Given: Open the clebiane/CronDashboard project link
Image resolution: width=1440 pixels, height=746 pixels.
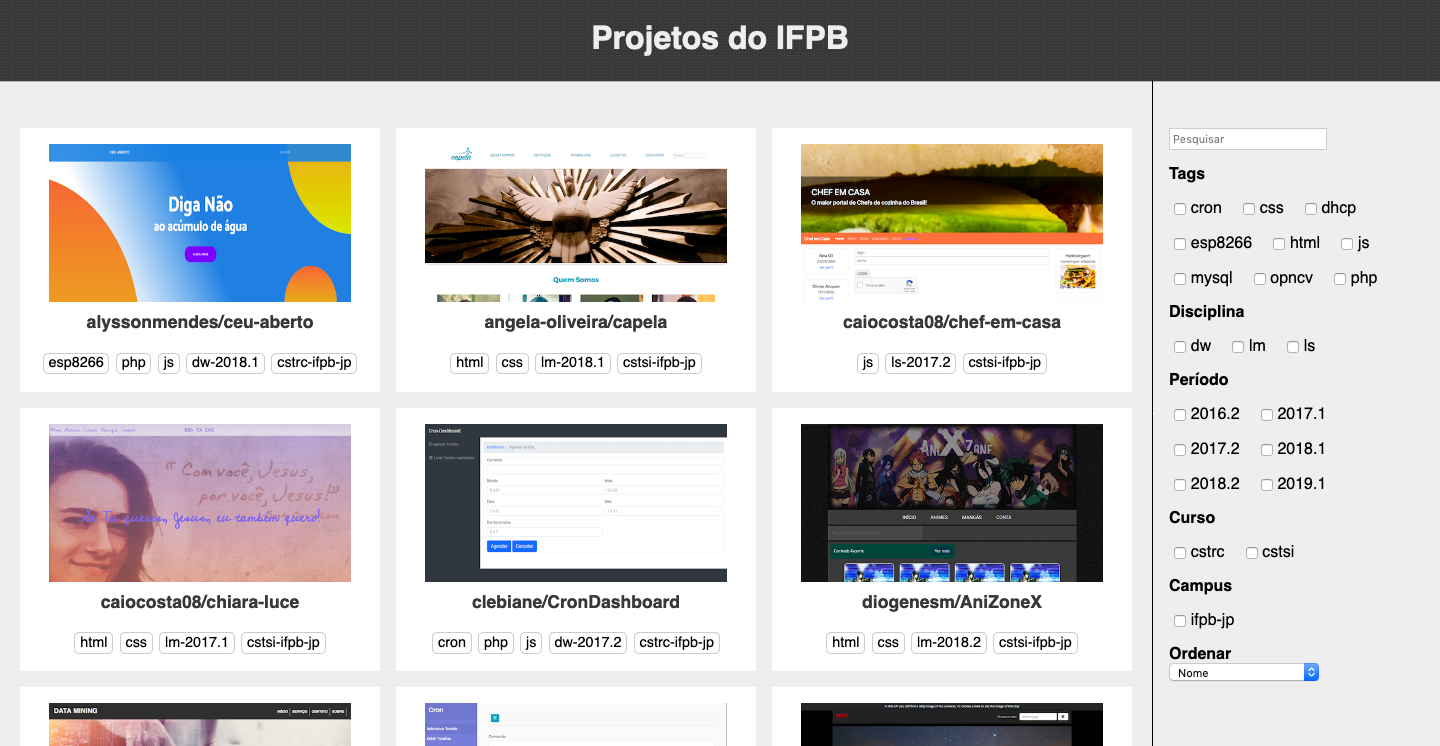Looking at the screenshot, I should pos(575,602).
